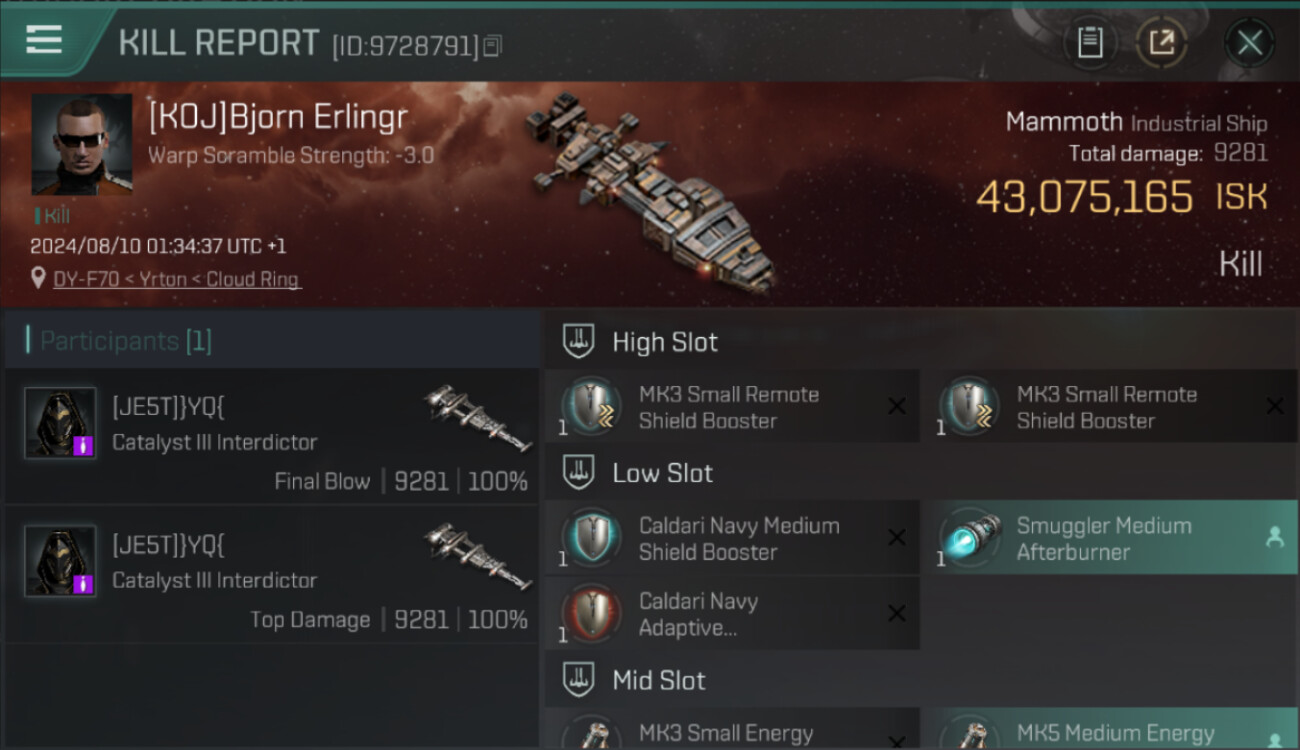Open the hamburger menu icon
The height and width of the screenshot is (750, 1300).
[x=44, y=41]
